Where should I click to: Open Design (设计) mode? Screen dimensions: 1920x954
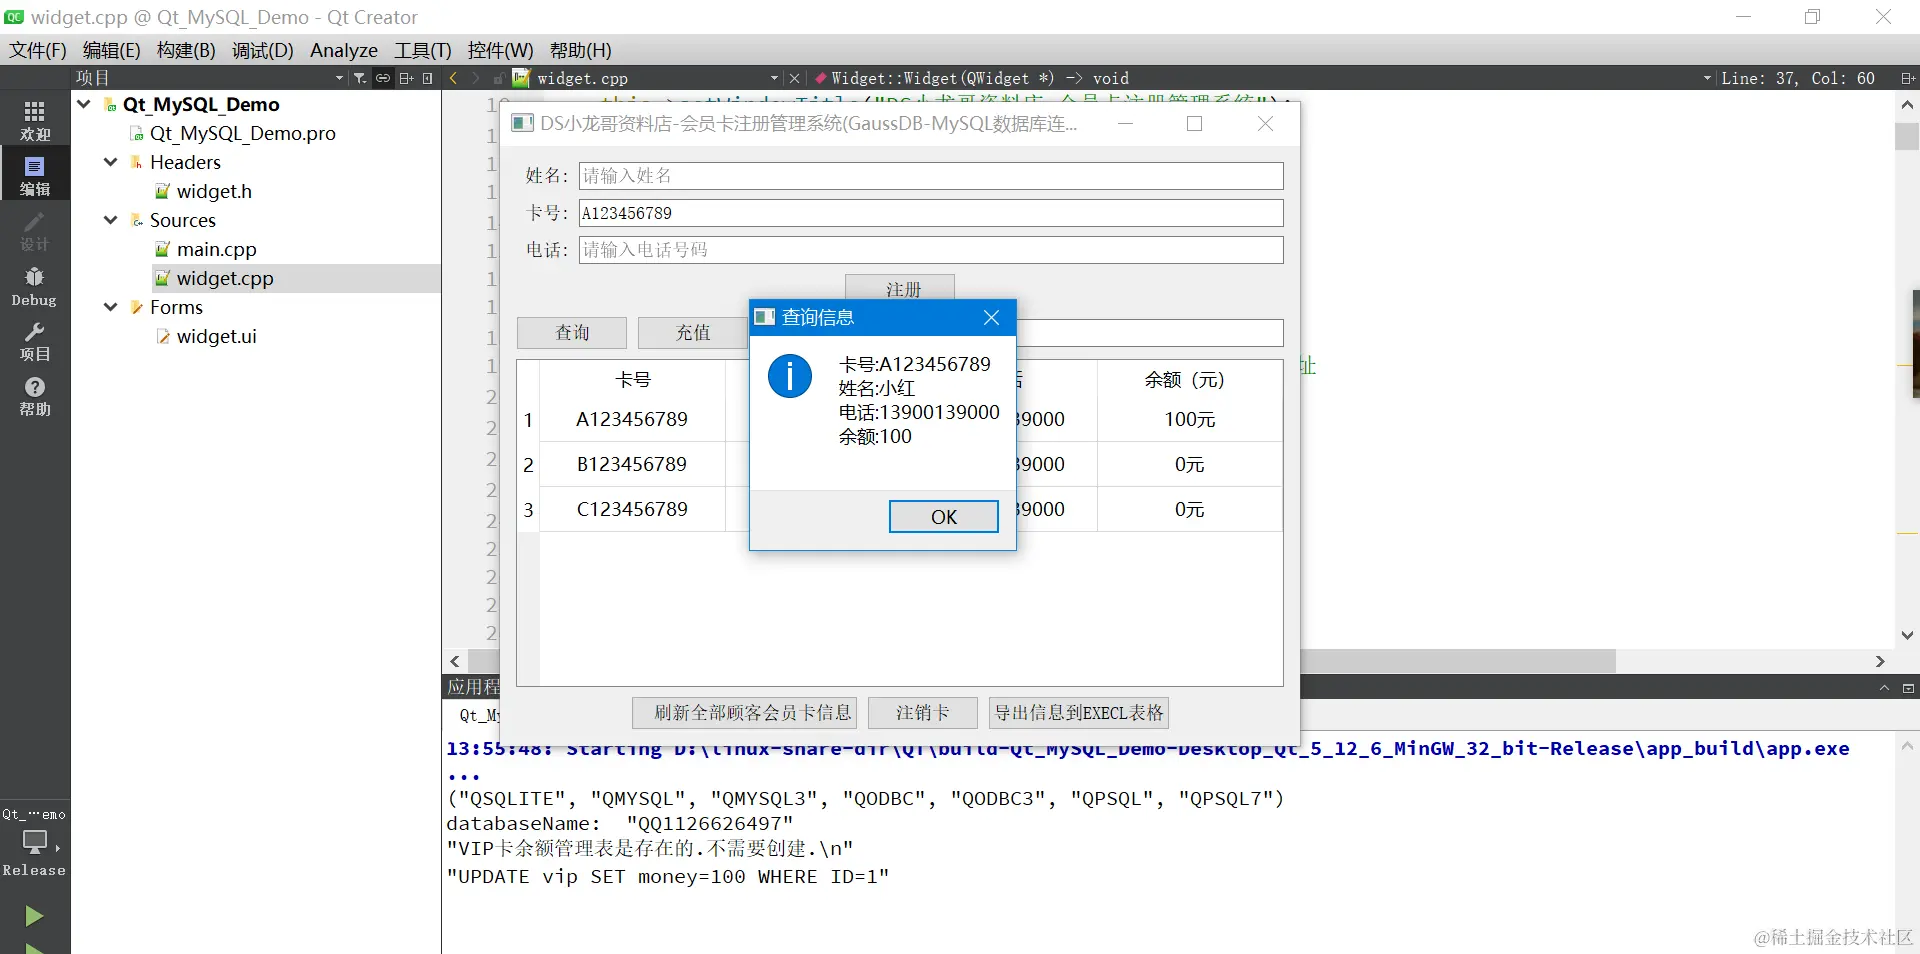pyautogui.click(x=35, y=231)
